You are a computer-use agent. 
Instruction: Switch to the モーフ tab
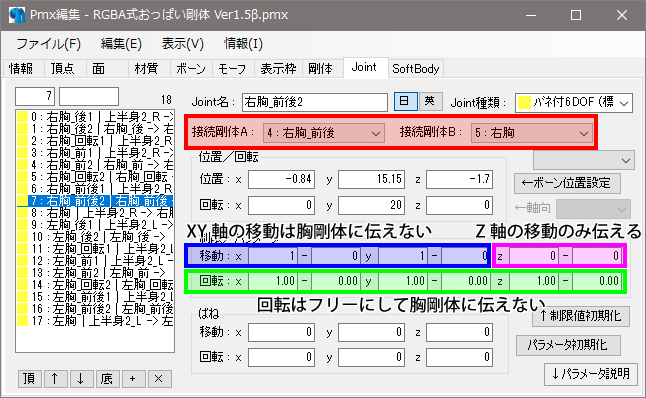pyautogui.click(x=232, y=68)
